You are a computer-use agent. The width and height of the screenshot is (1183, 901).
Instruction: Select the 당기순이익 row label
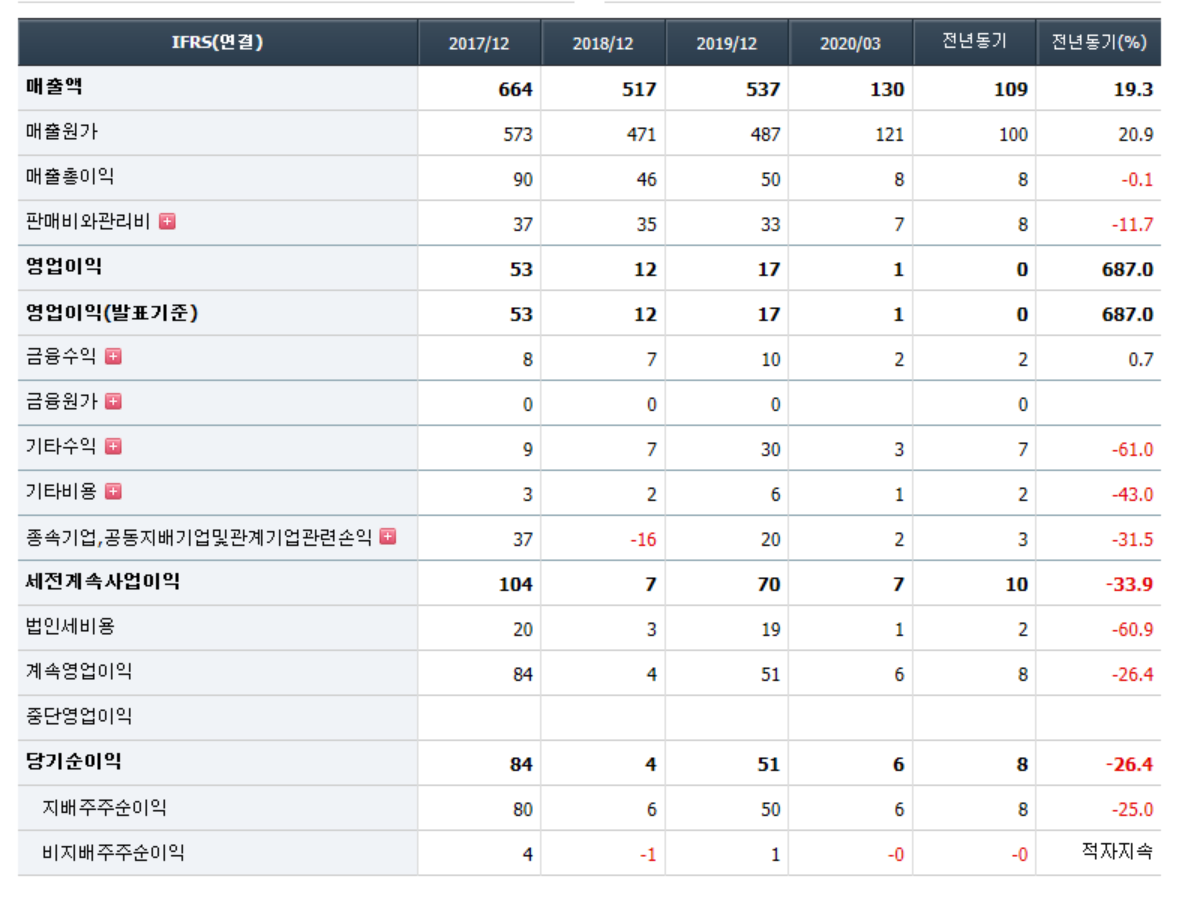pos(73,761)
